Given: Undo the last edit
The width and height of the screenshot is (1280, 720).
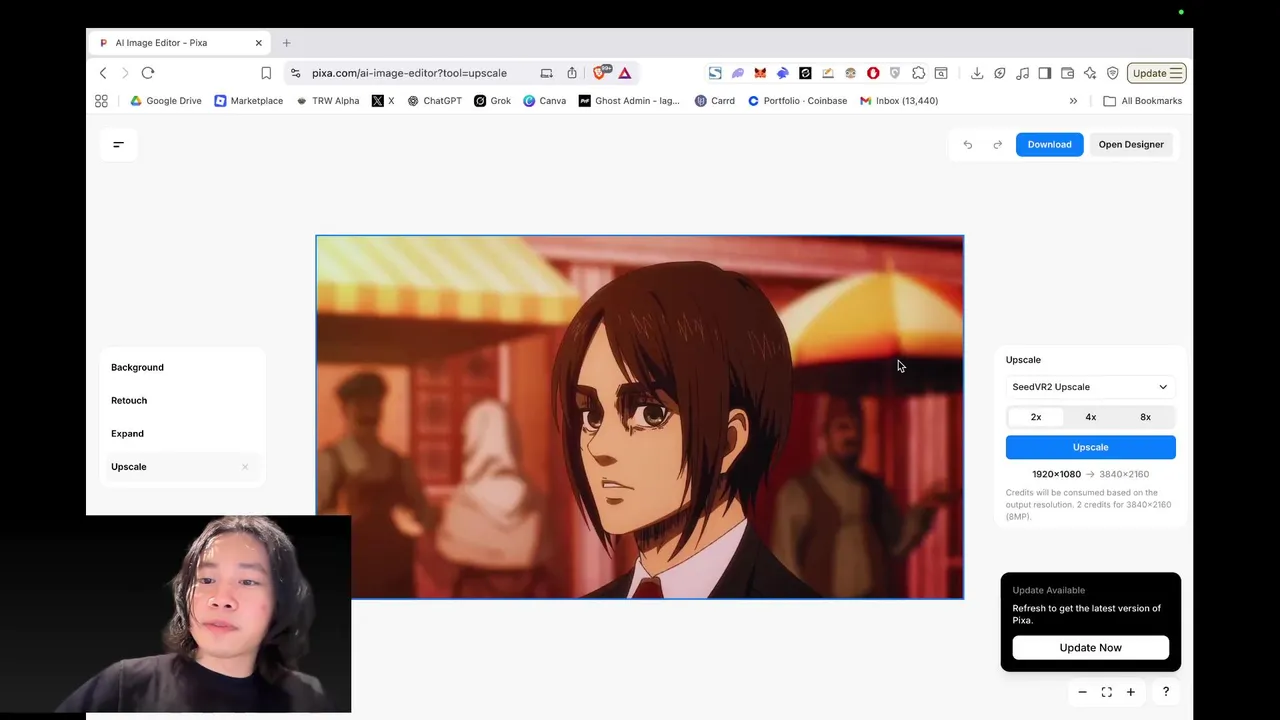Looking at the screenshot, I should pos(968,145).
